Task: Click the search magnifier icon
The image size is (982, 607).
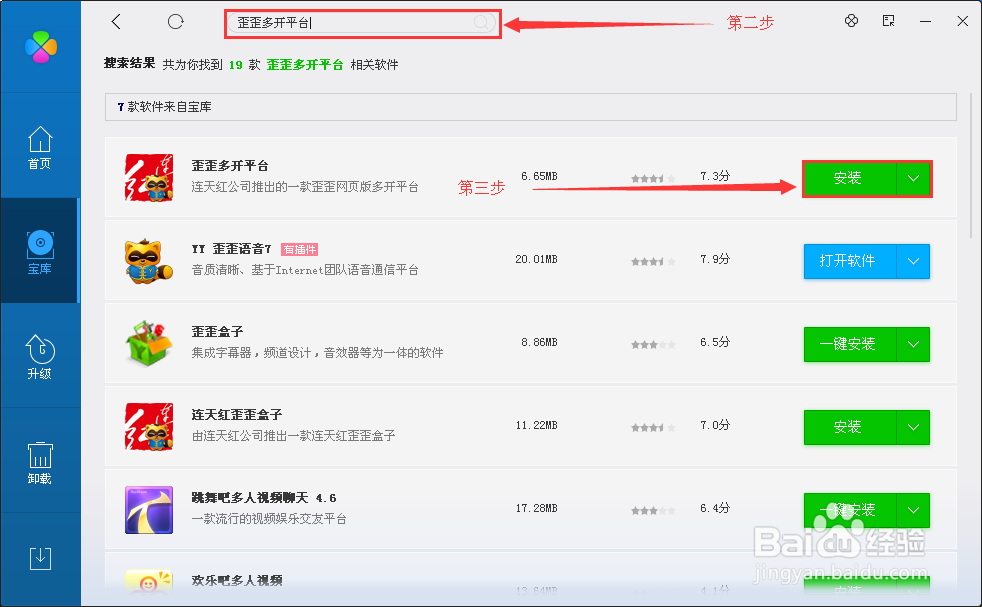Action: (x=481, y=23)
